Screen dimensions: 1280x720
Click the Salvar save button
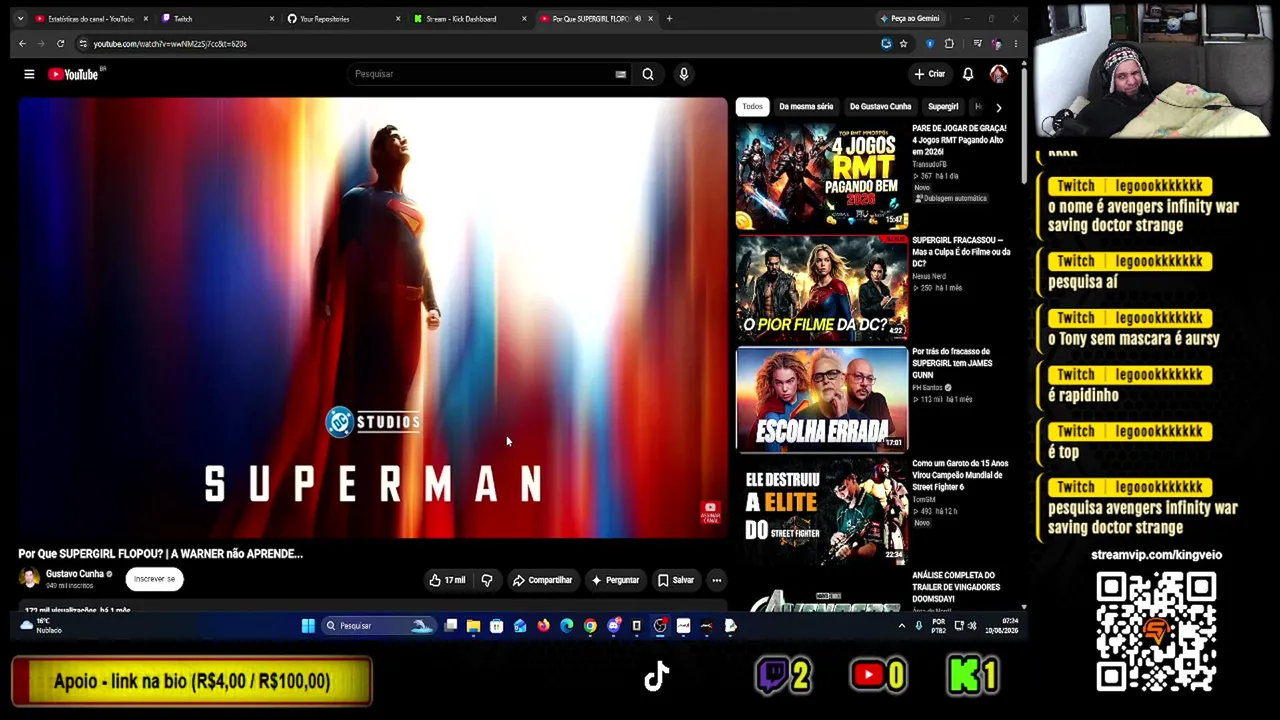click(x=676, y=580)
